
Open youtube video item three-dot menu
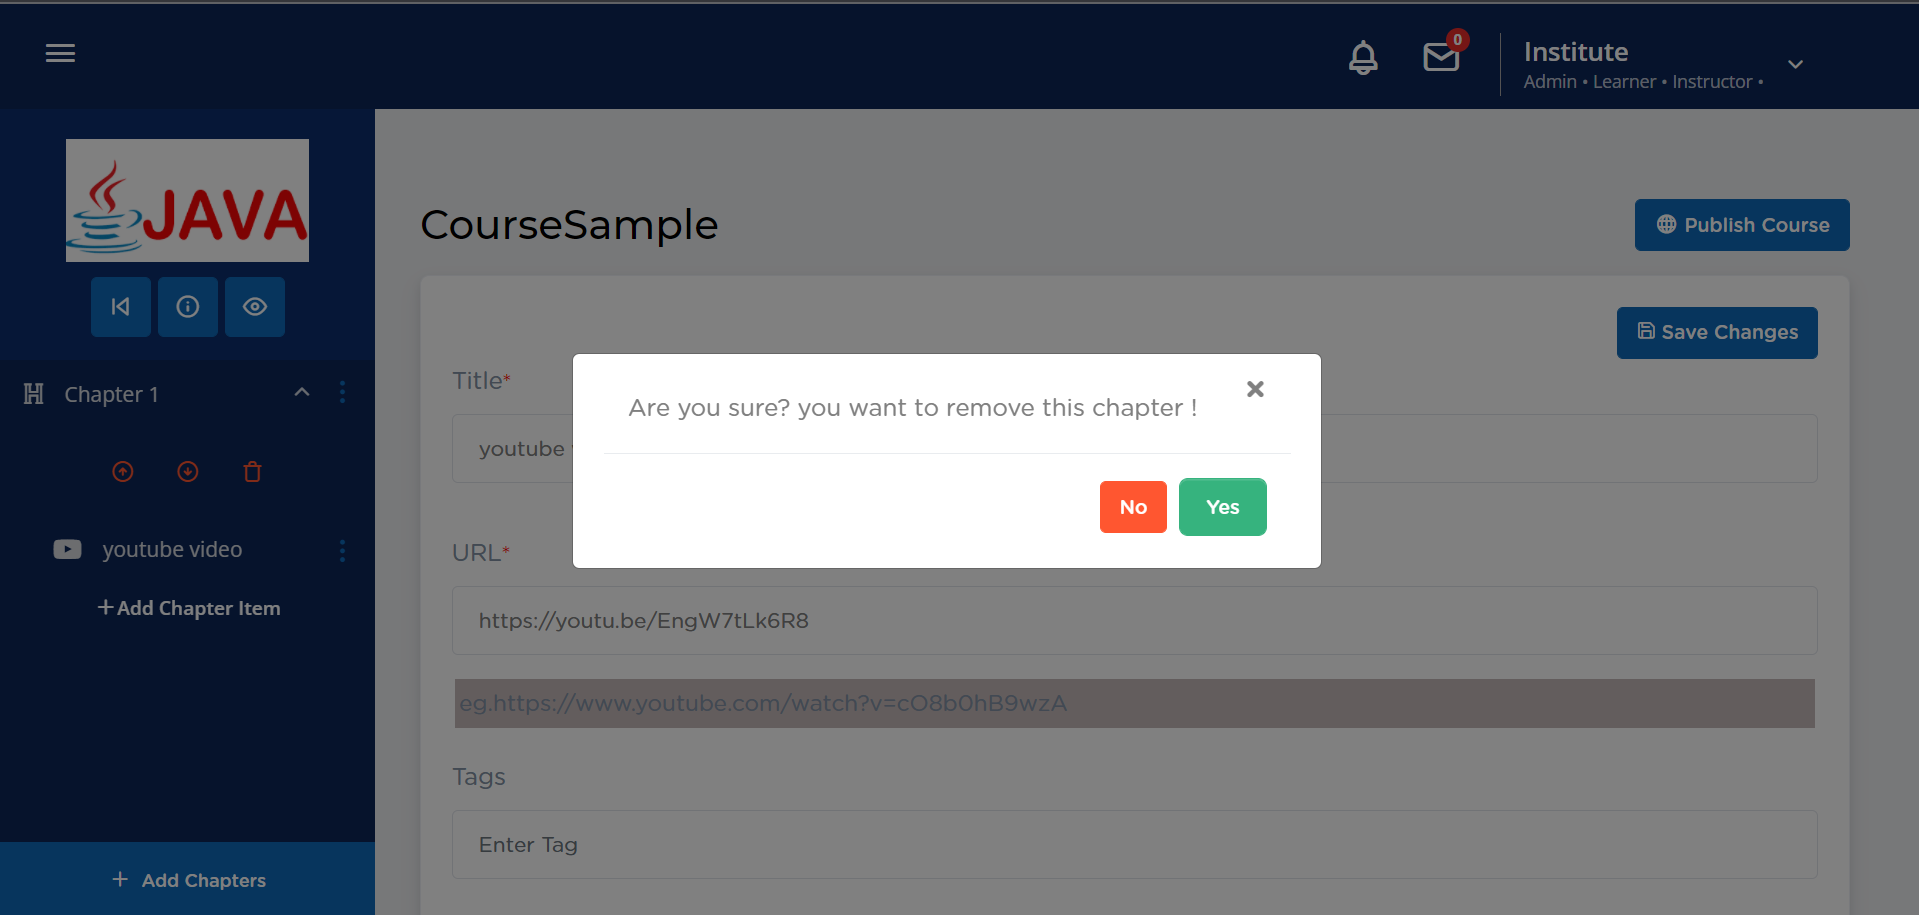click(342, 551)
